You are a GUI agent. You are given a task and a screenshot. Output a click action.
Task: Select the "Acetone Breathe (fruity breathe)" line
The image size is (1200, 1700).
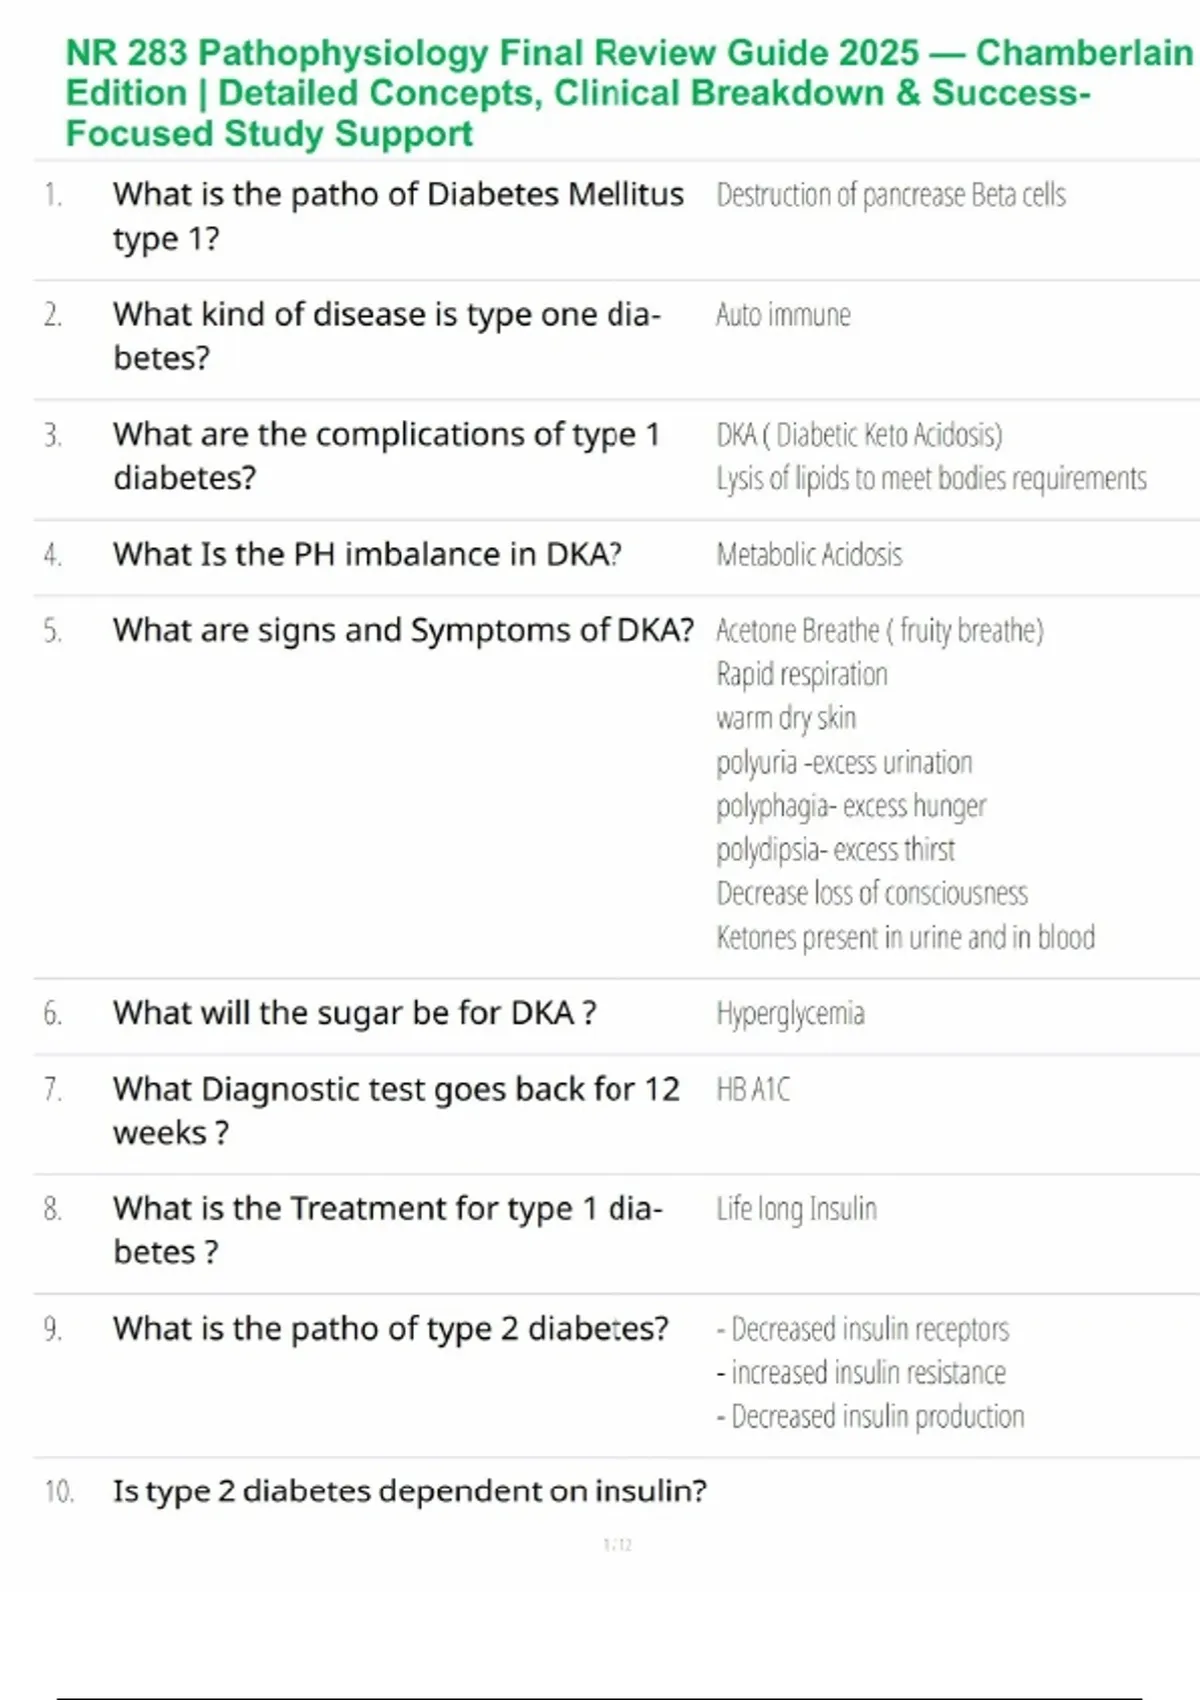point(879,631)
